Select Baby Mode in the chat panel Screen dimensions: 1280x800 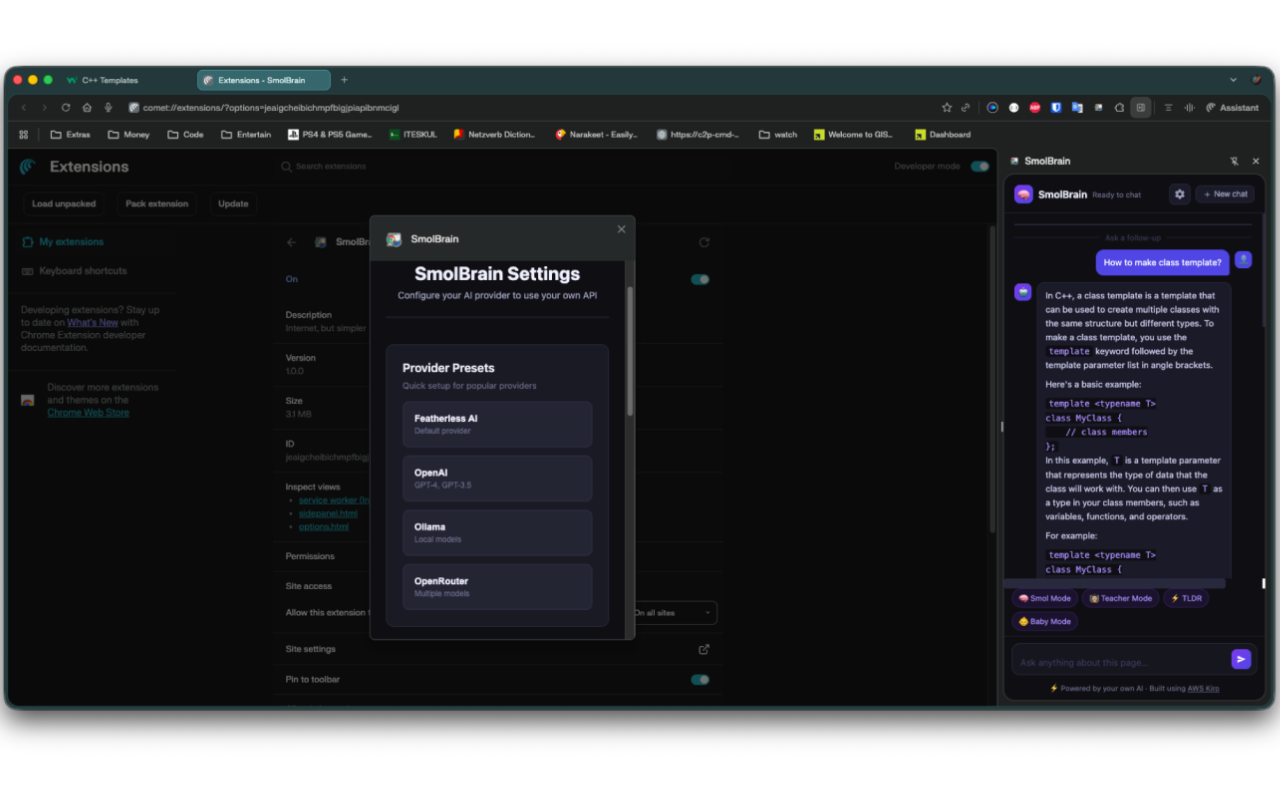pyautogui.click(x=1043, y=621)
